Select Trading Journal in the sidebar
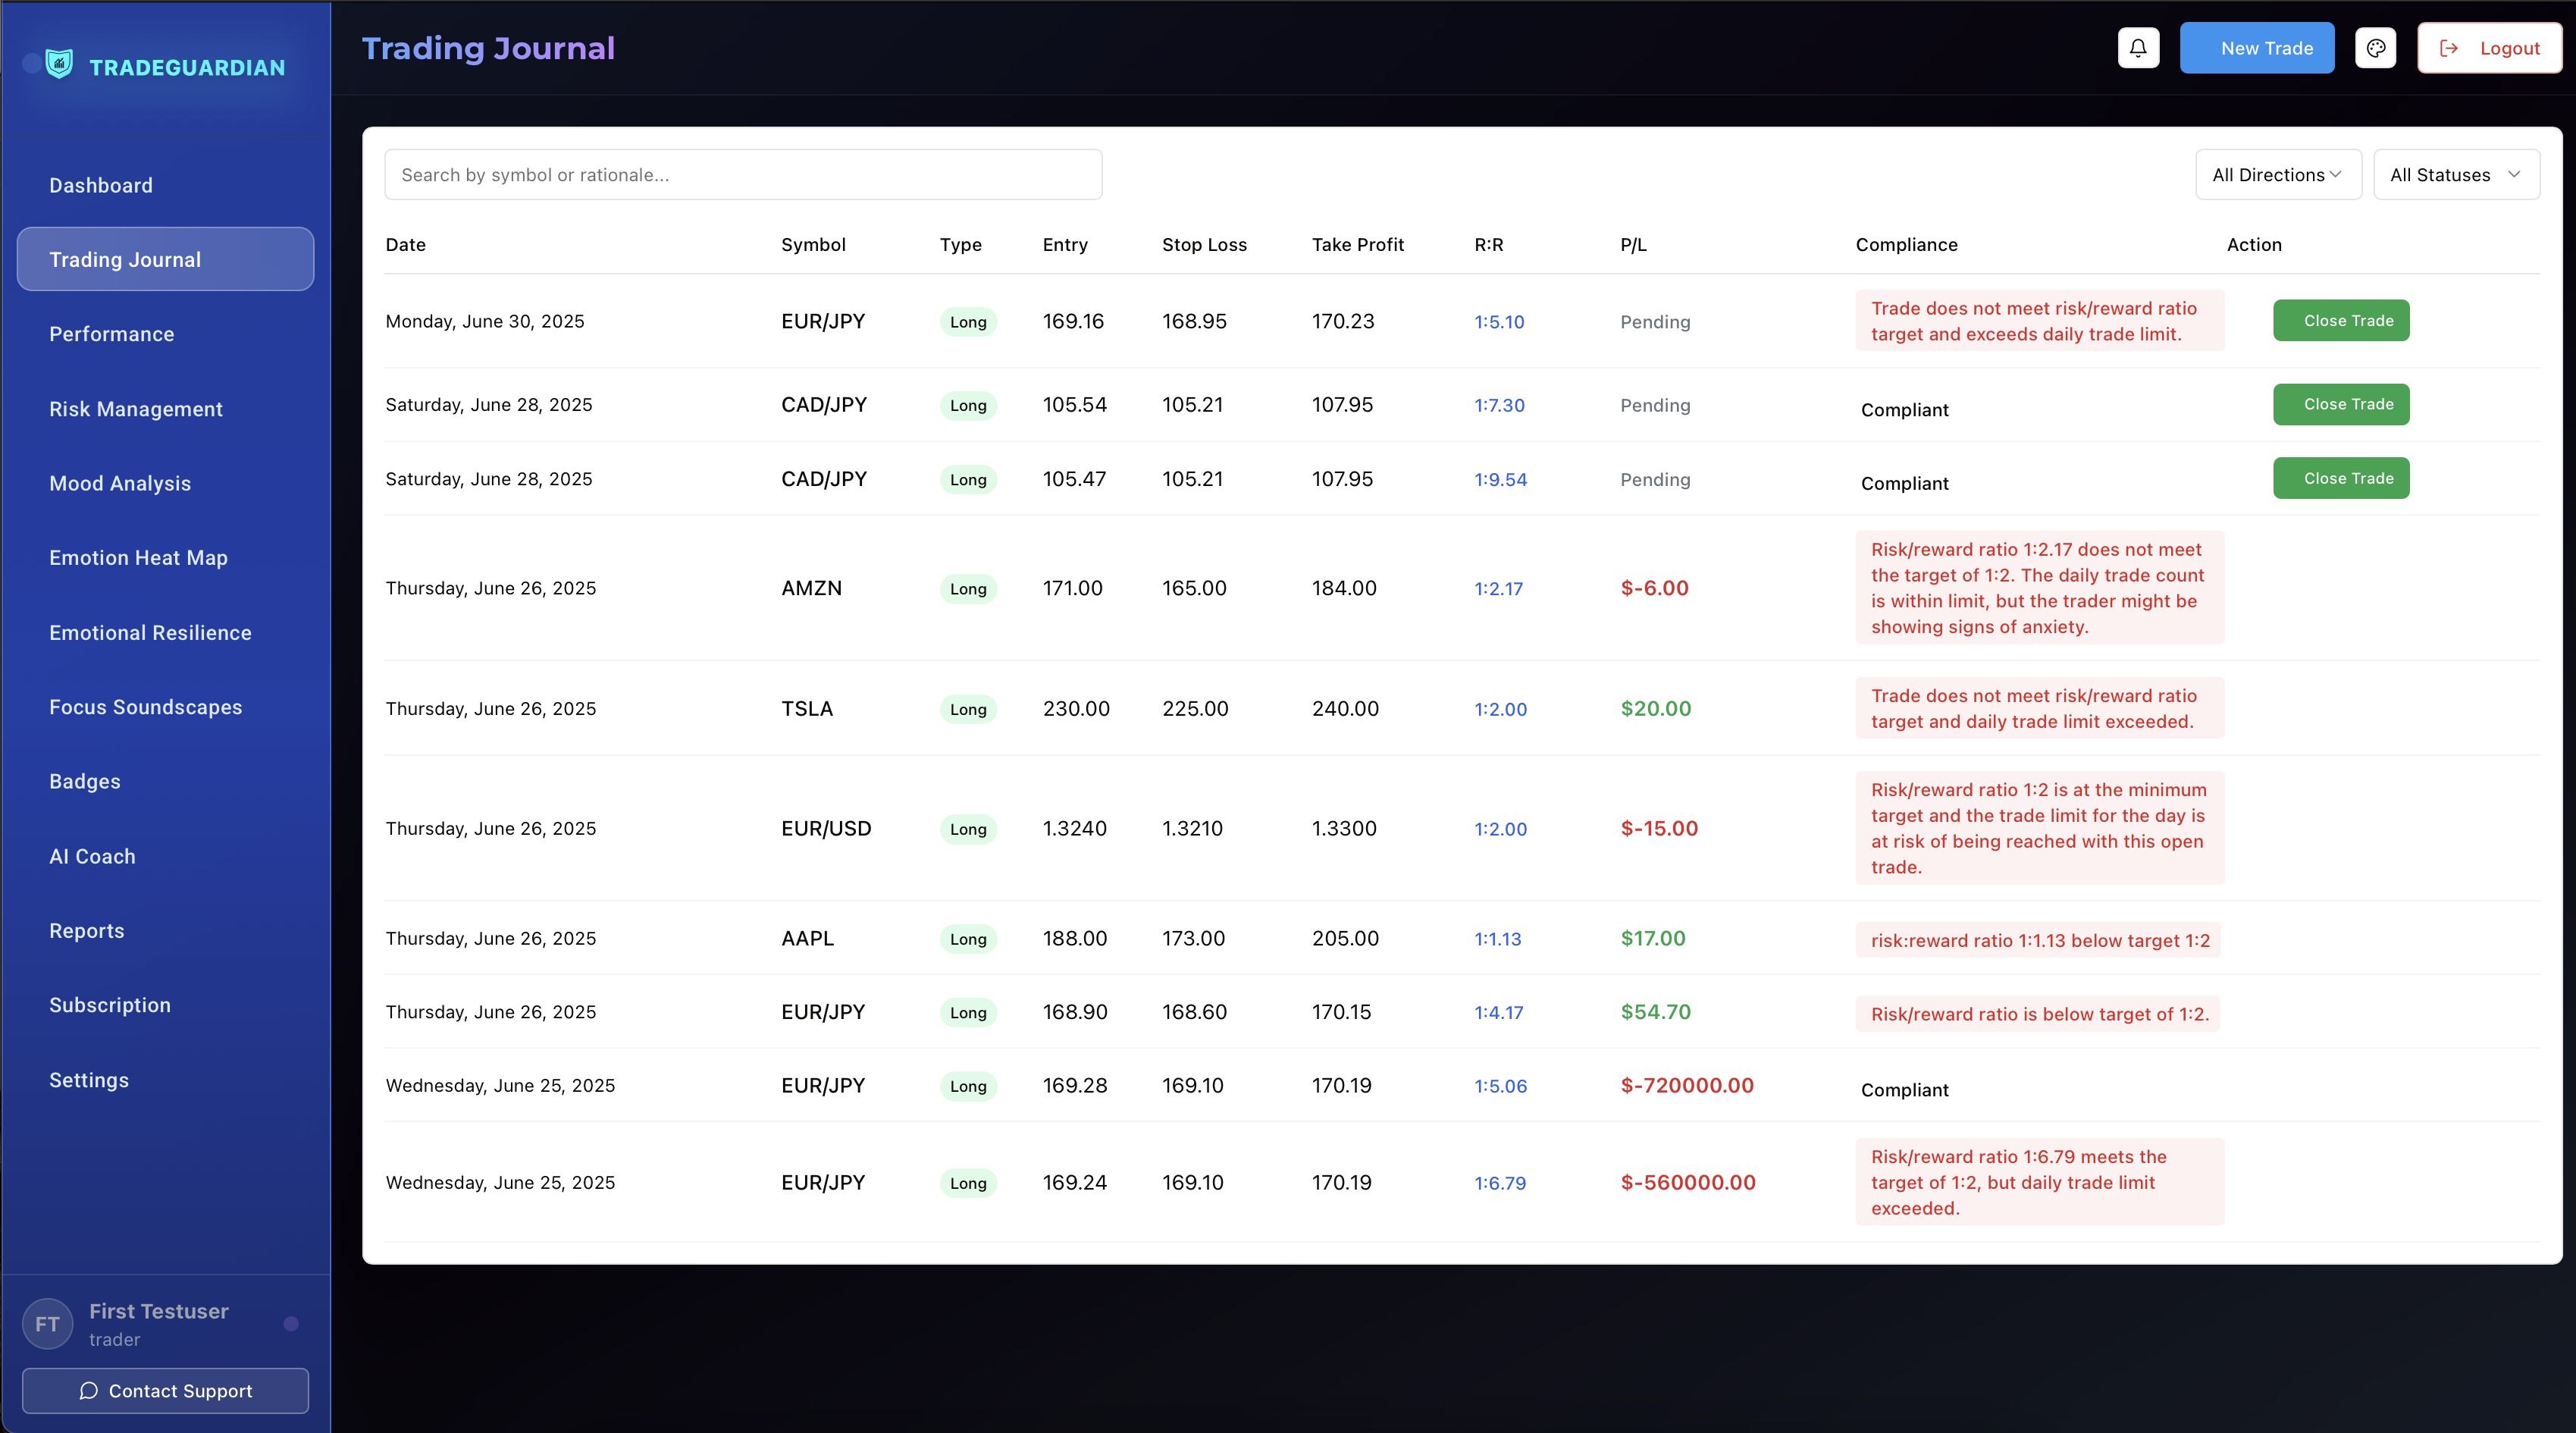This screenshot has height=1433, width=2576. [x=165, y=259]
